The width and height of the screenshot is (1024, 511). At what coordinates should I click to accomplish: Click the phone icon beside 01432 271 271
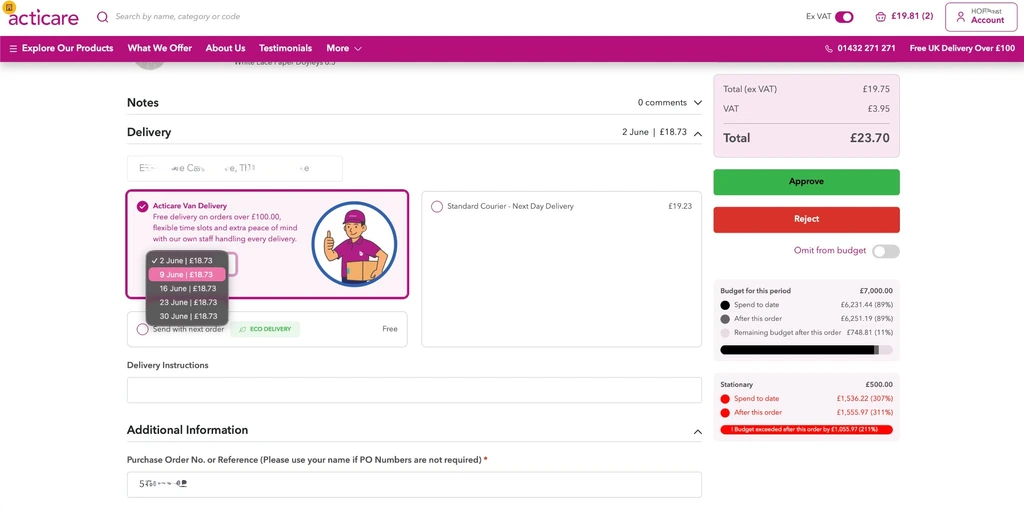click(829, 48)
